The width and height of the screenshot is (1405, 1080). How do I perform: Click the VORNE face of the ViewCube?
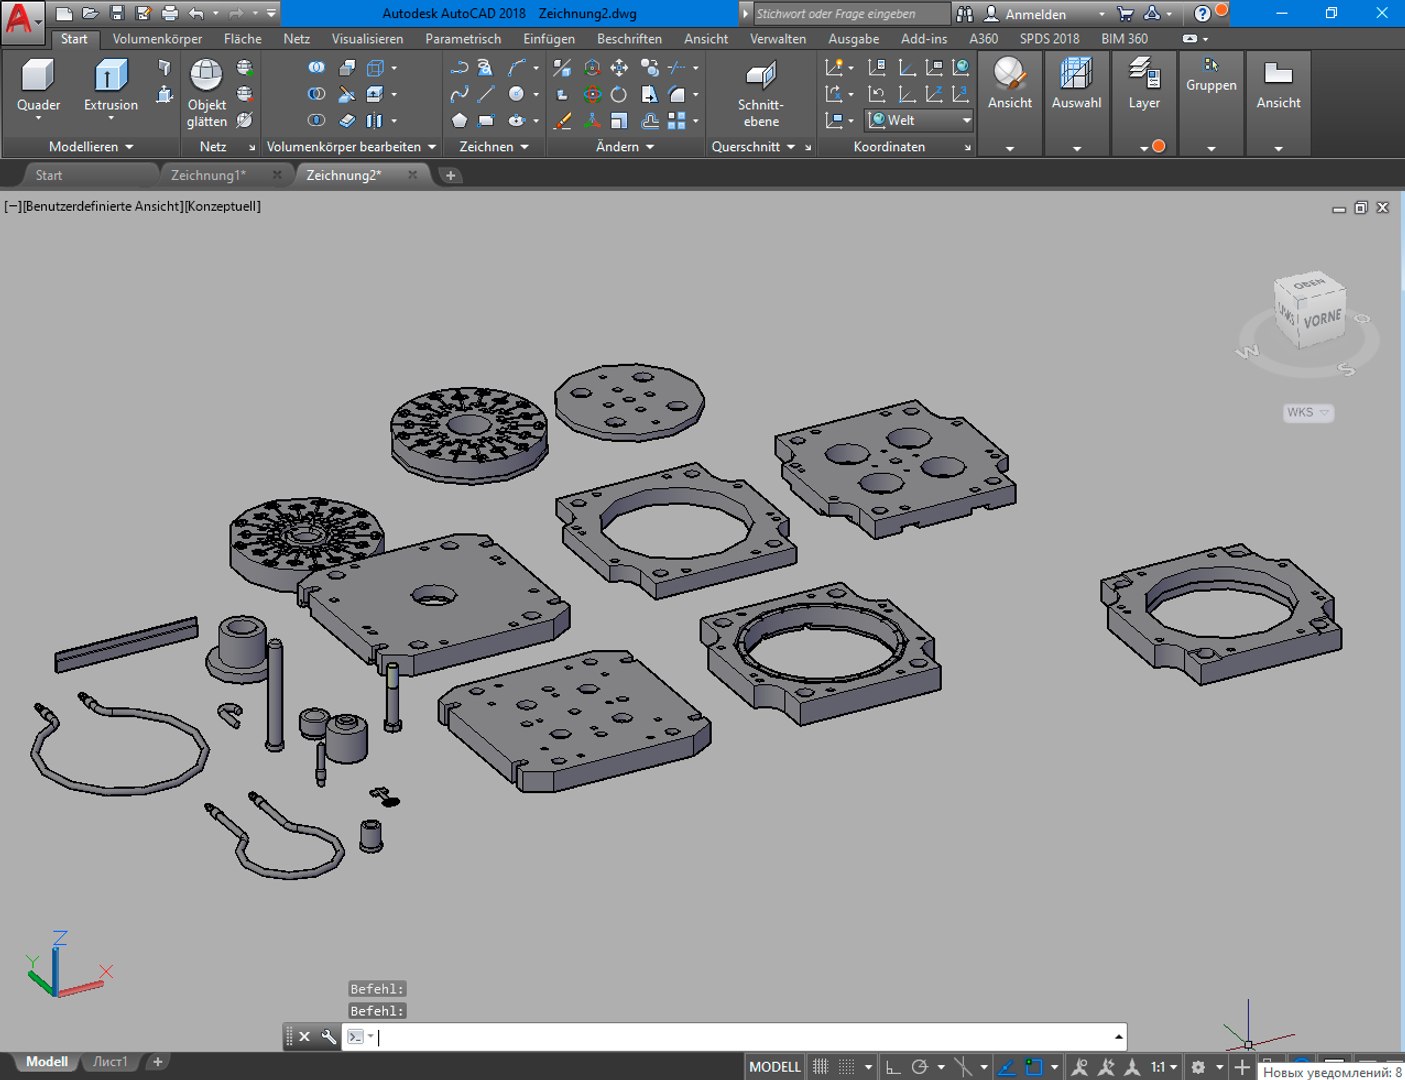1322,319
